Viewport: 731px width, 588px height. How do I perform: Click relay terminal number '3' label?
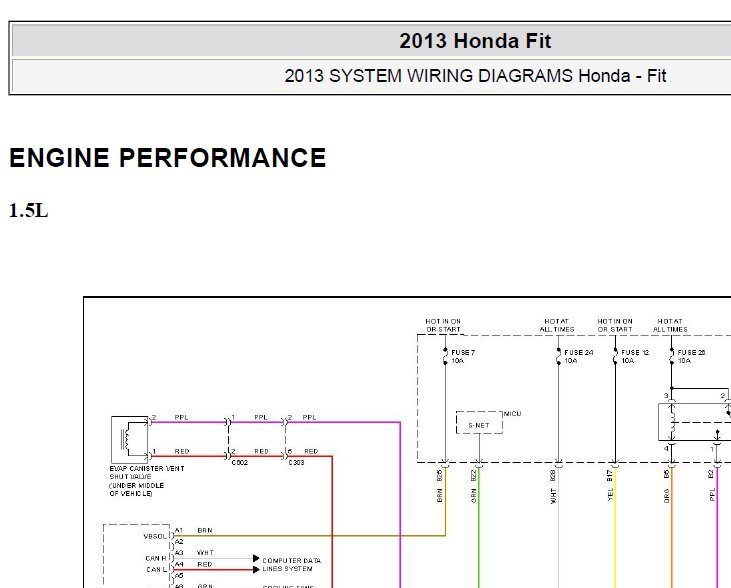666,395
